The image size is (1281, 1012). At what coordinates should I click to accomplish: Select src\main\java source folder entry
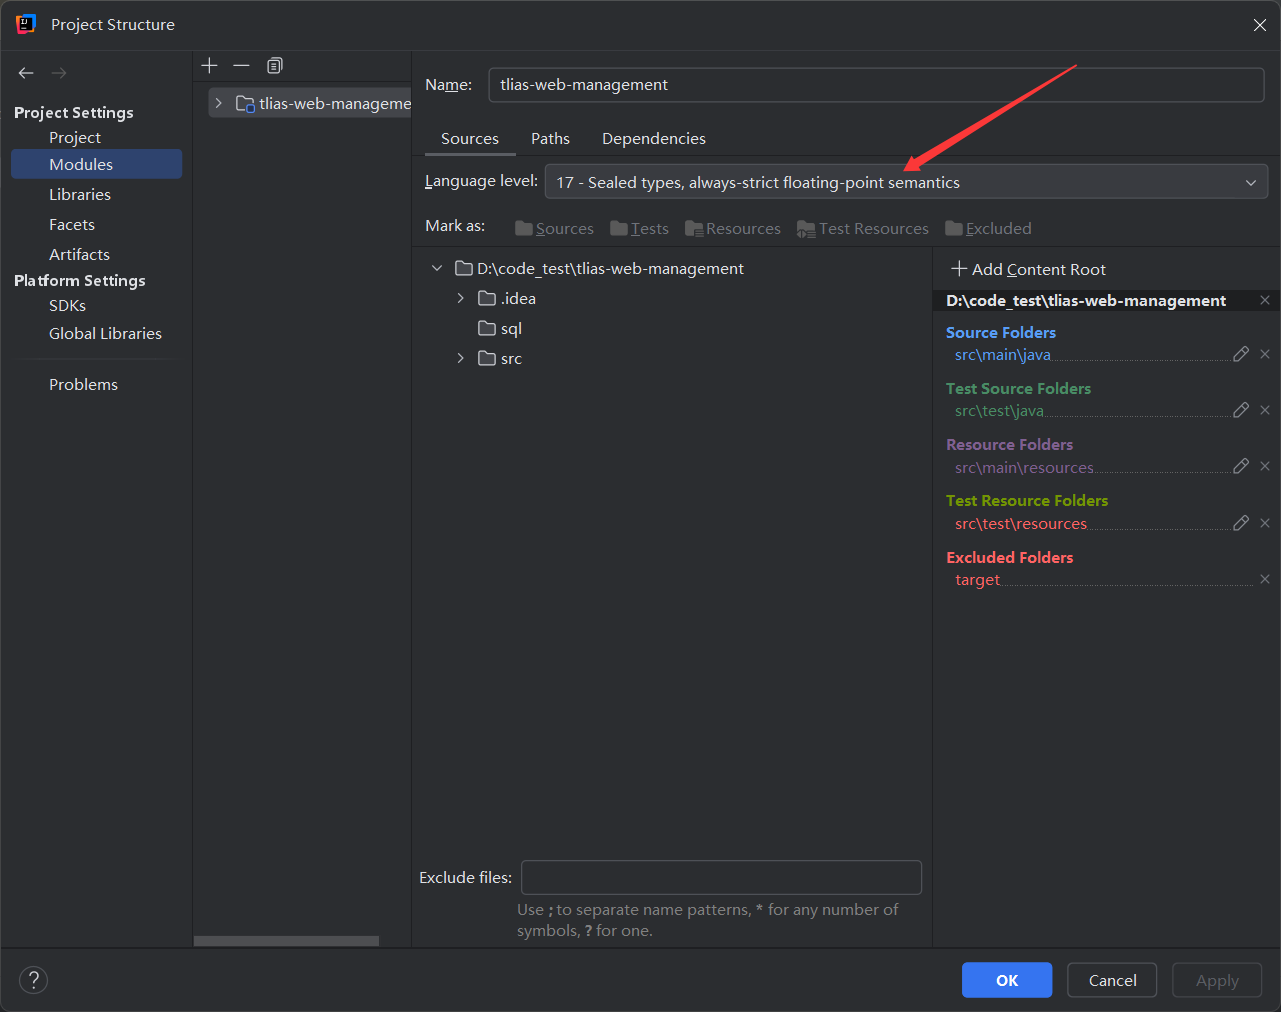click(x=1003, y=354)
